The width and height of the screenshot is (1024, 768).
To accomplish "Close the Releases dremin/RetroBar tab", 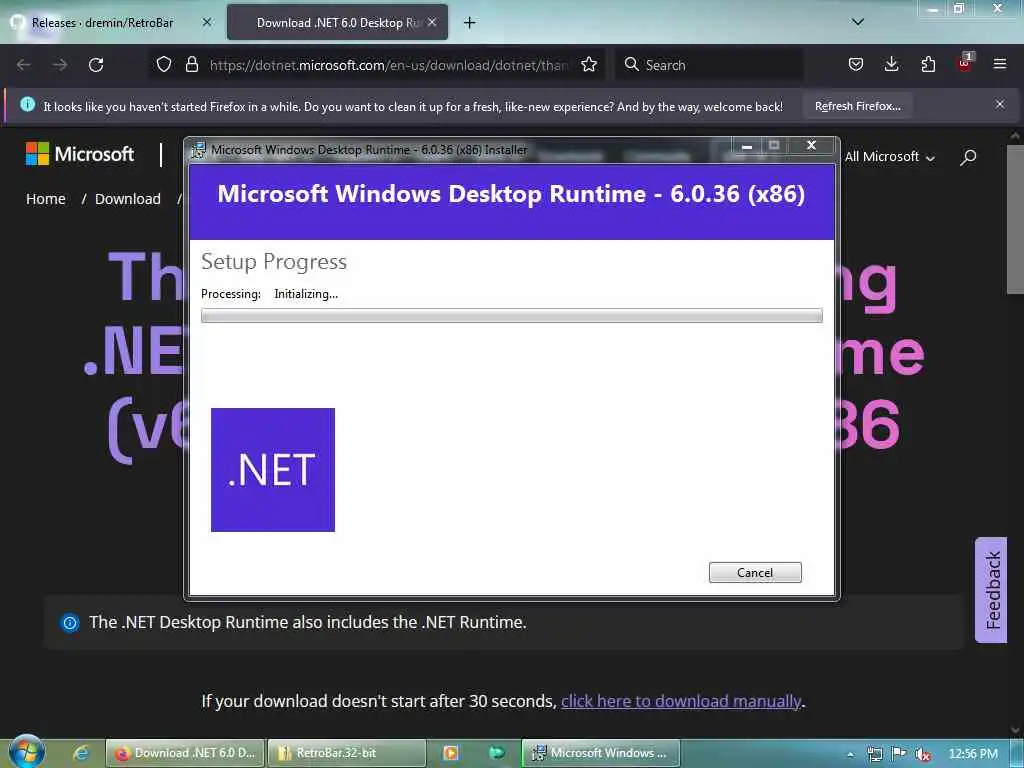I will tap(207, 22).
